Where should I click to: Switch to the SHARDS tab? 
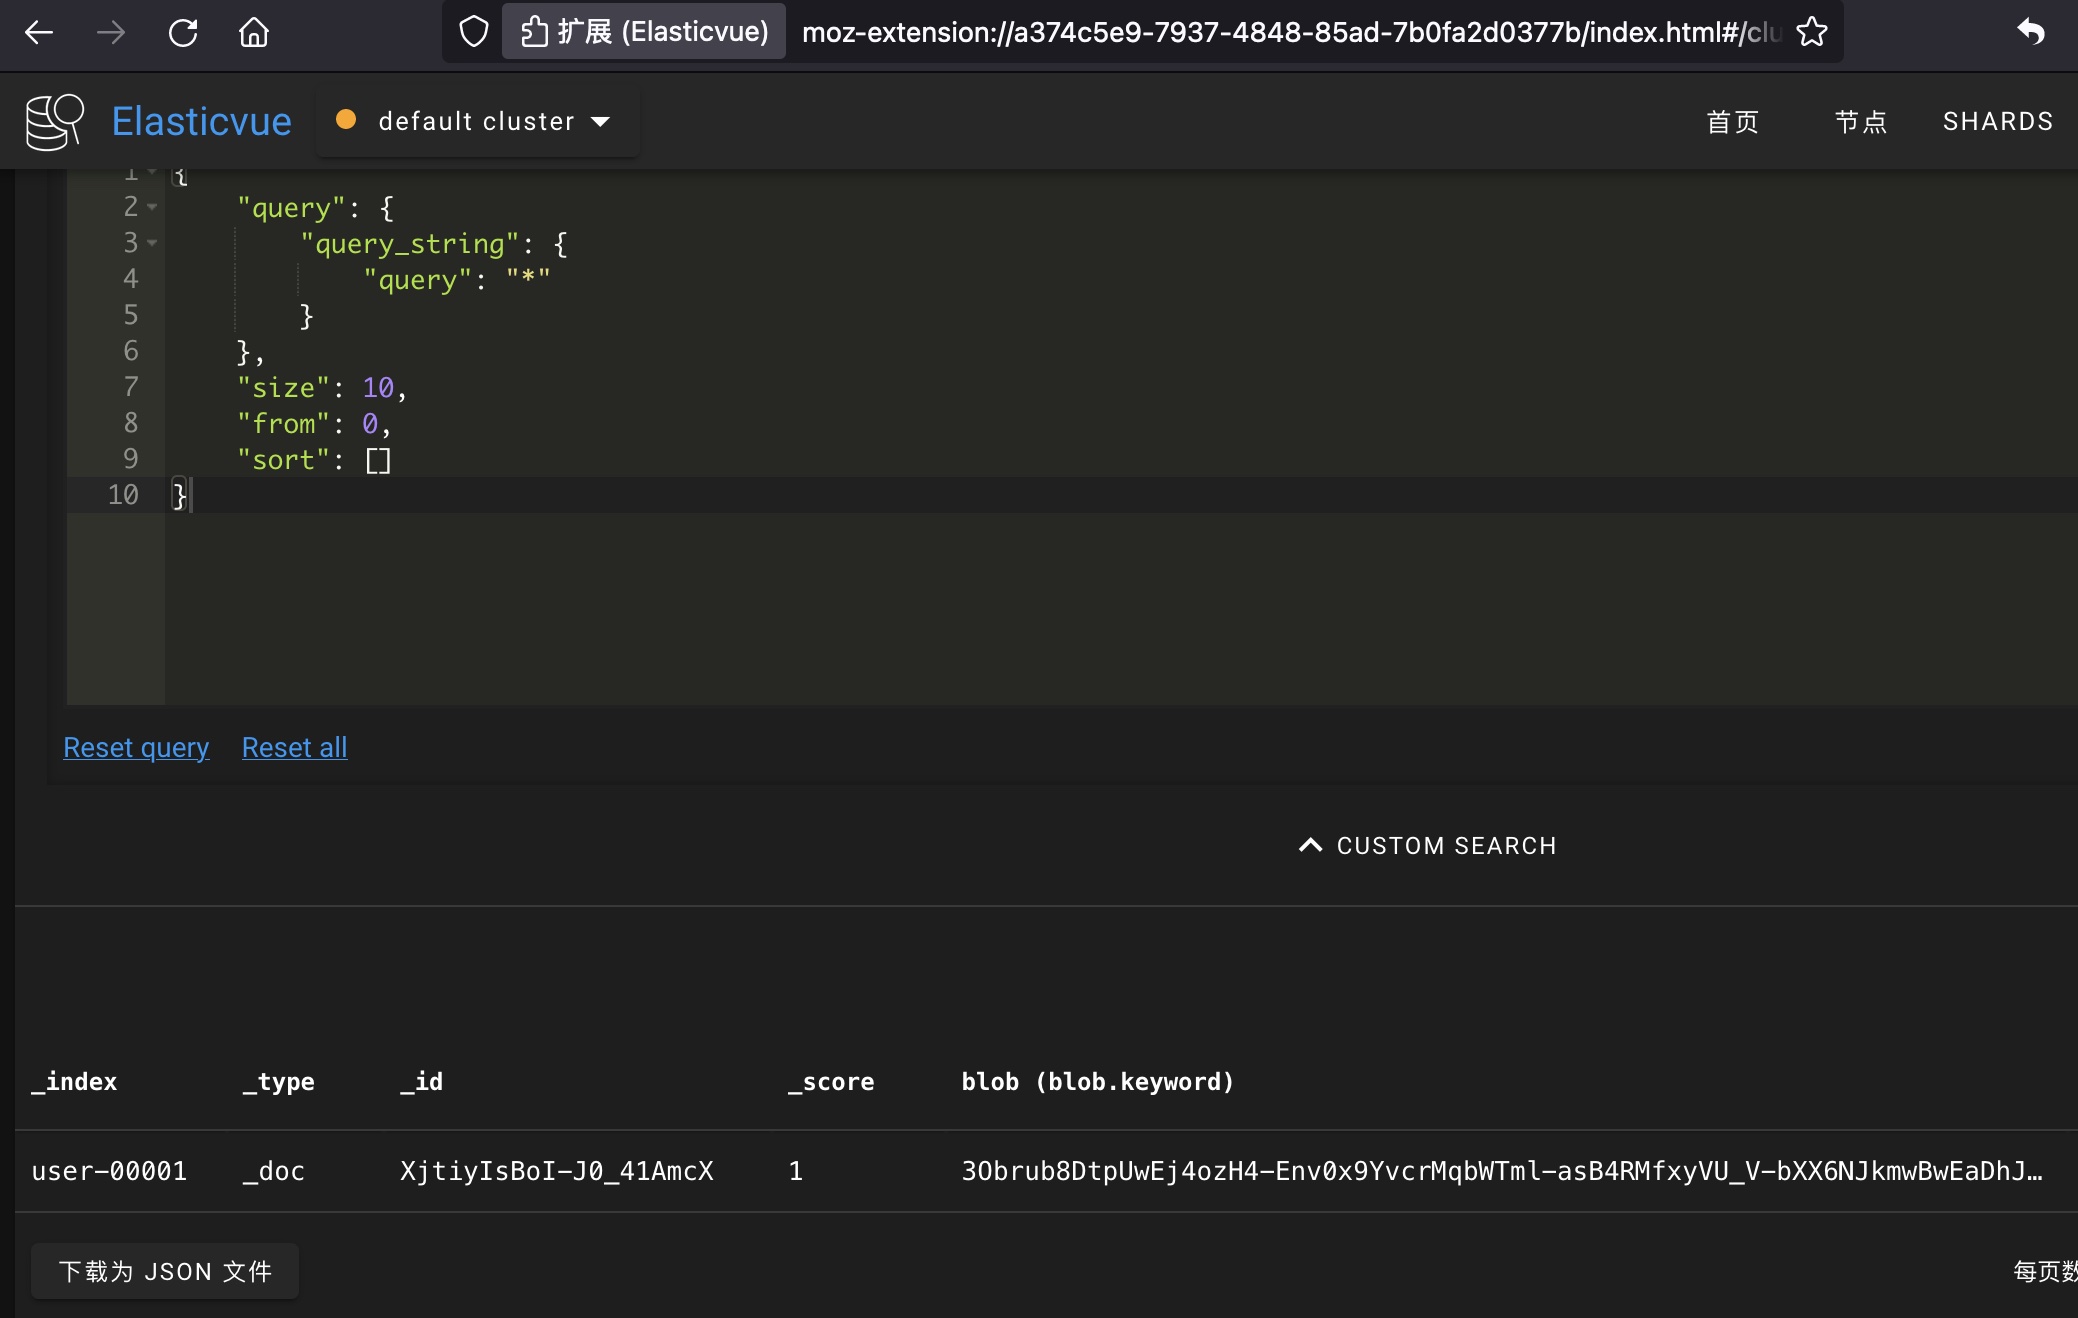[x=1997, y=122]
